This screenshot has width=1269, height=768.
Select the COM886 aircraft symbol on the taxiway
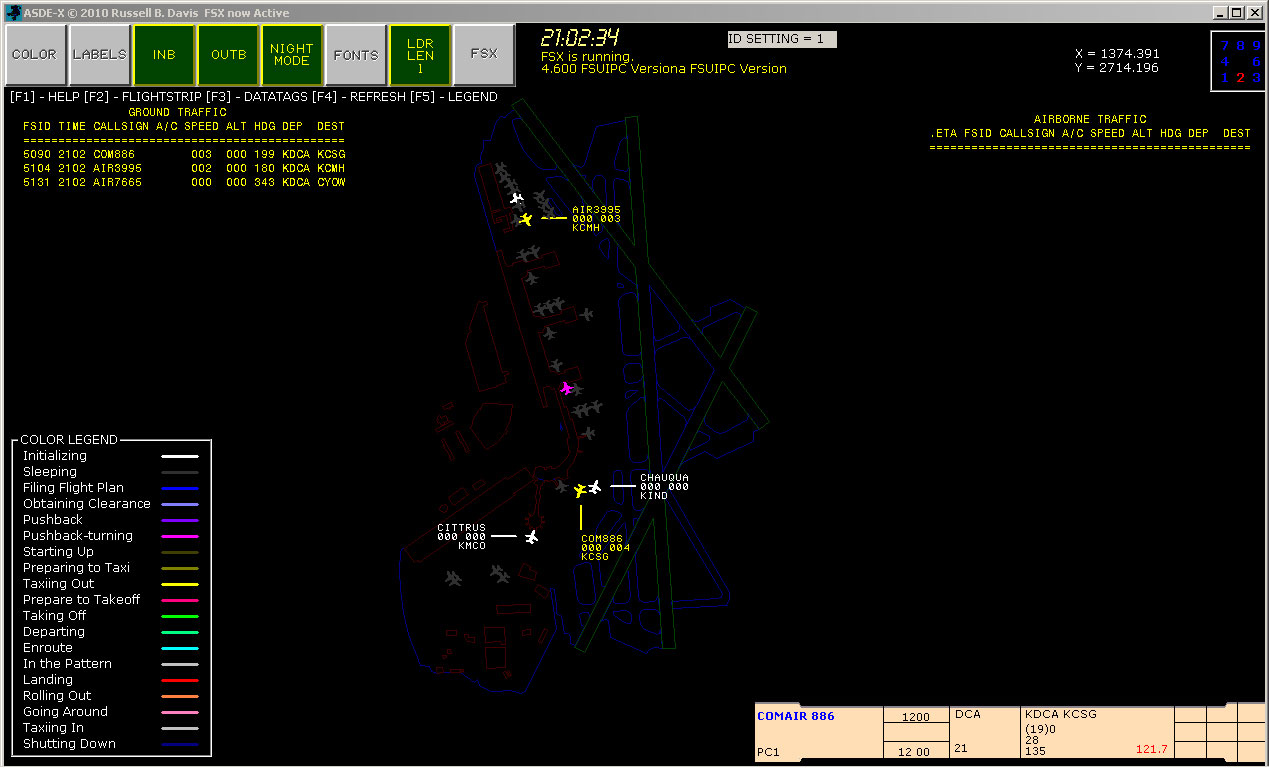pyautogui.click(x=579, y=489)
